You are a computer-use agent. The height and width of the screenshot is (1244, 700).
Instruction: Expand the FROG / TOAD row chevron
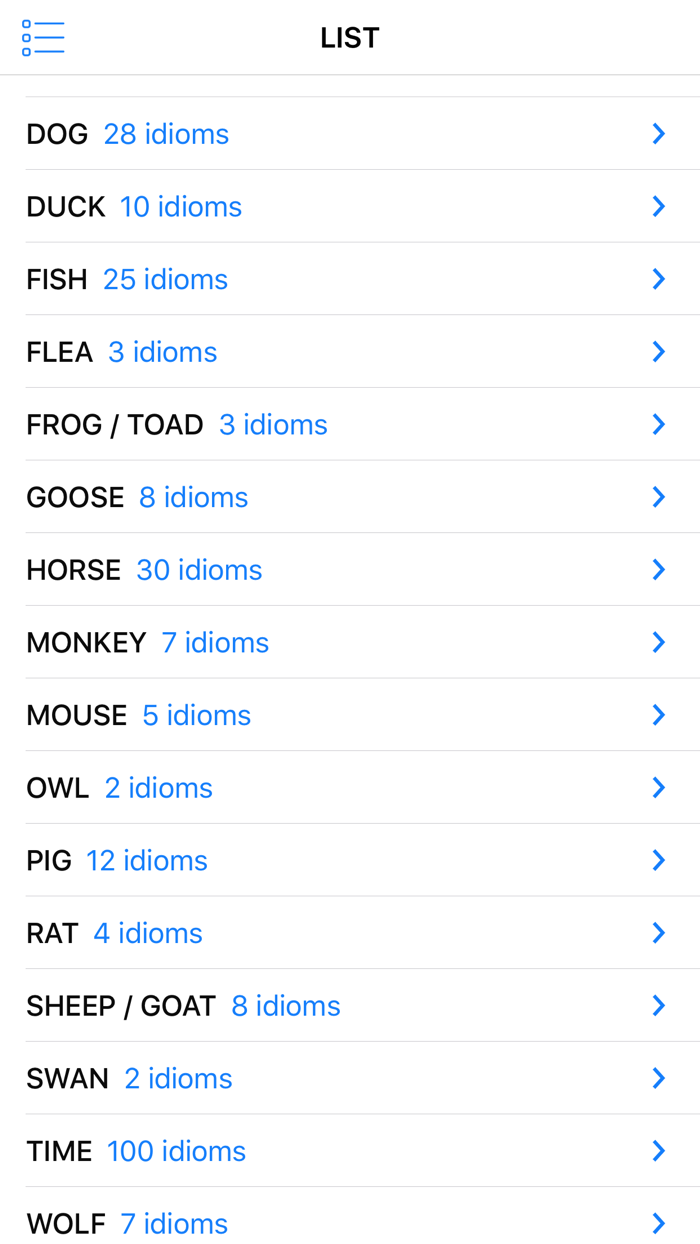[x=659, y=424]
